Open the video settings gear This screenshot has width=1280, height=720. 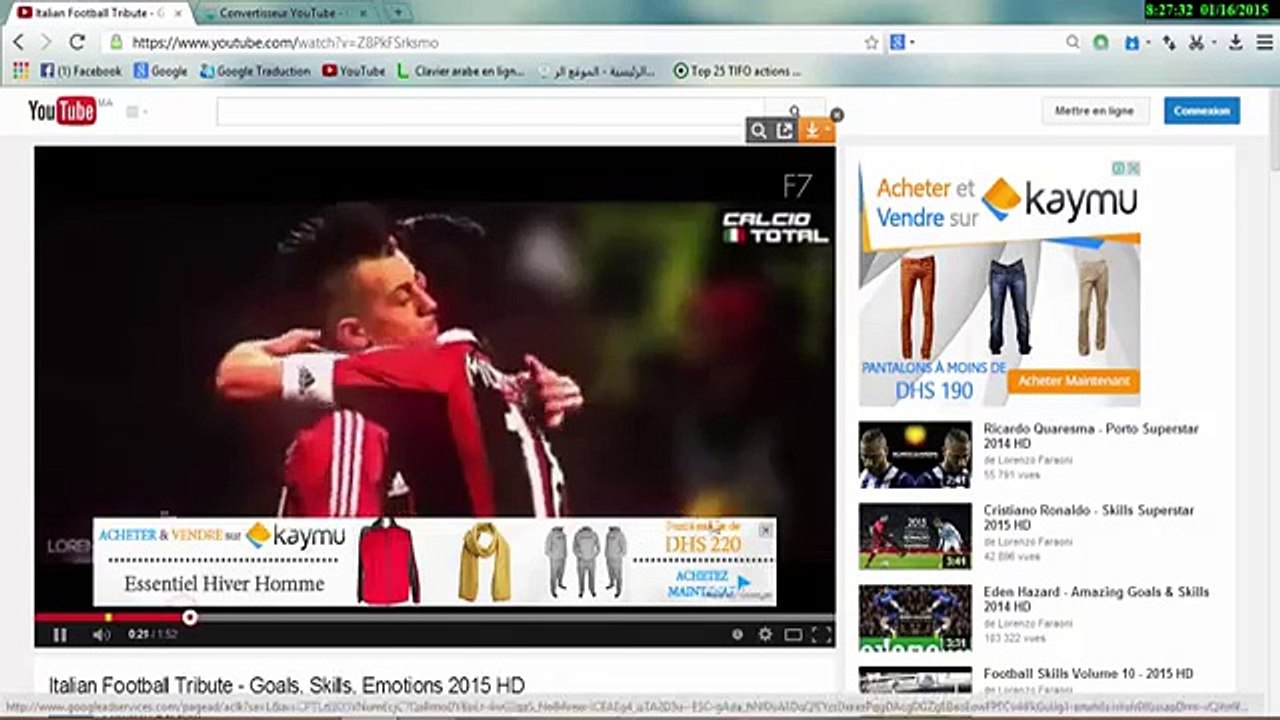coord(765,634)
